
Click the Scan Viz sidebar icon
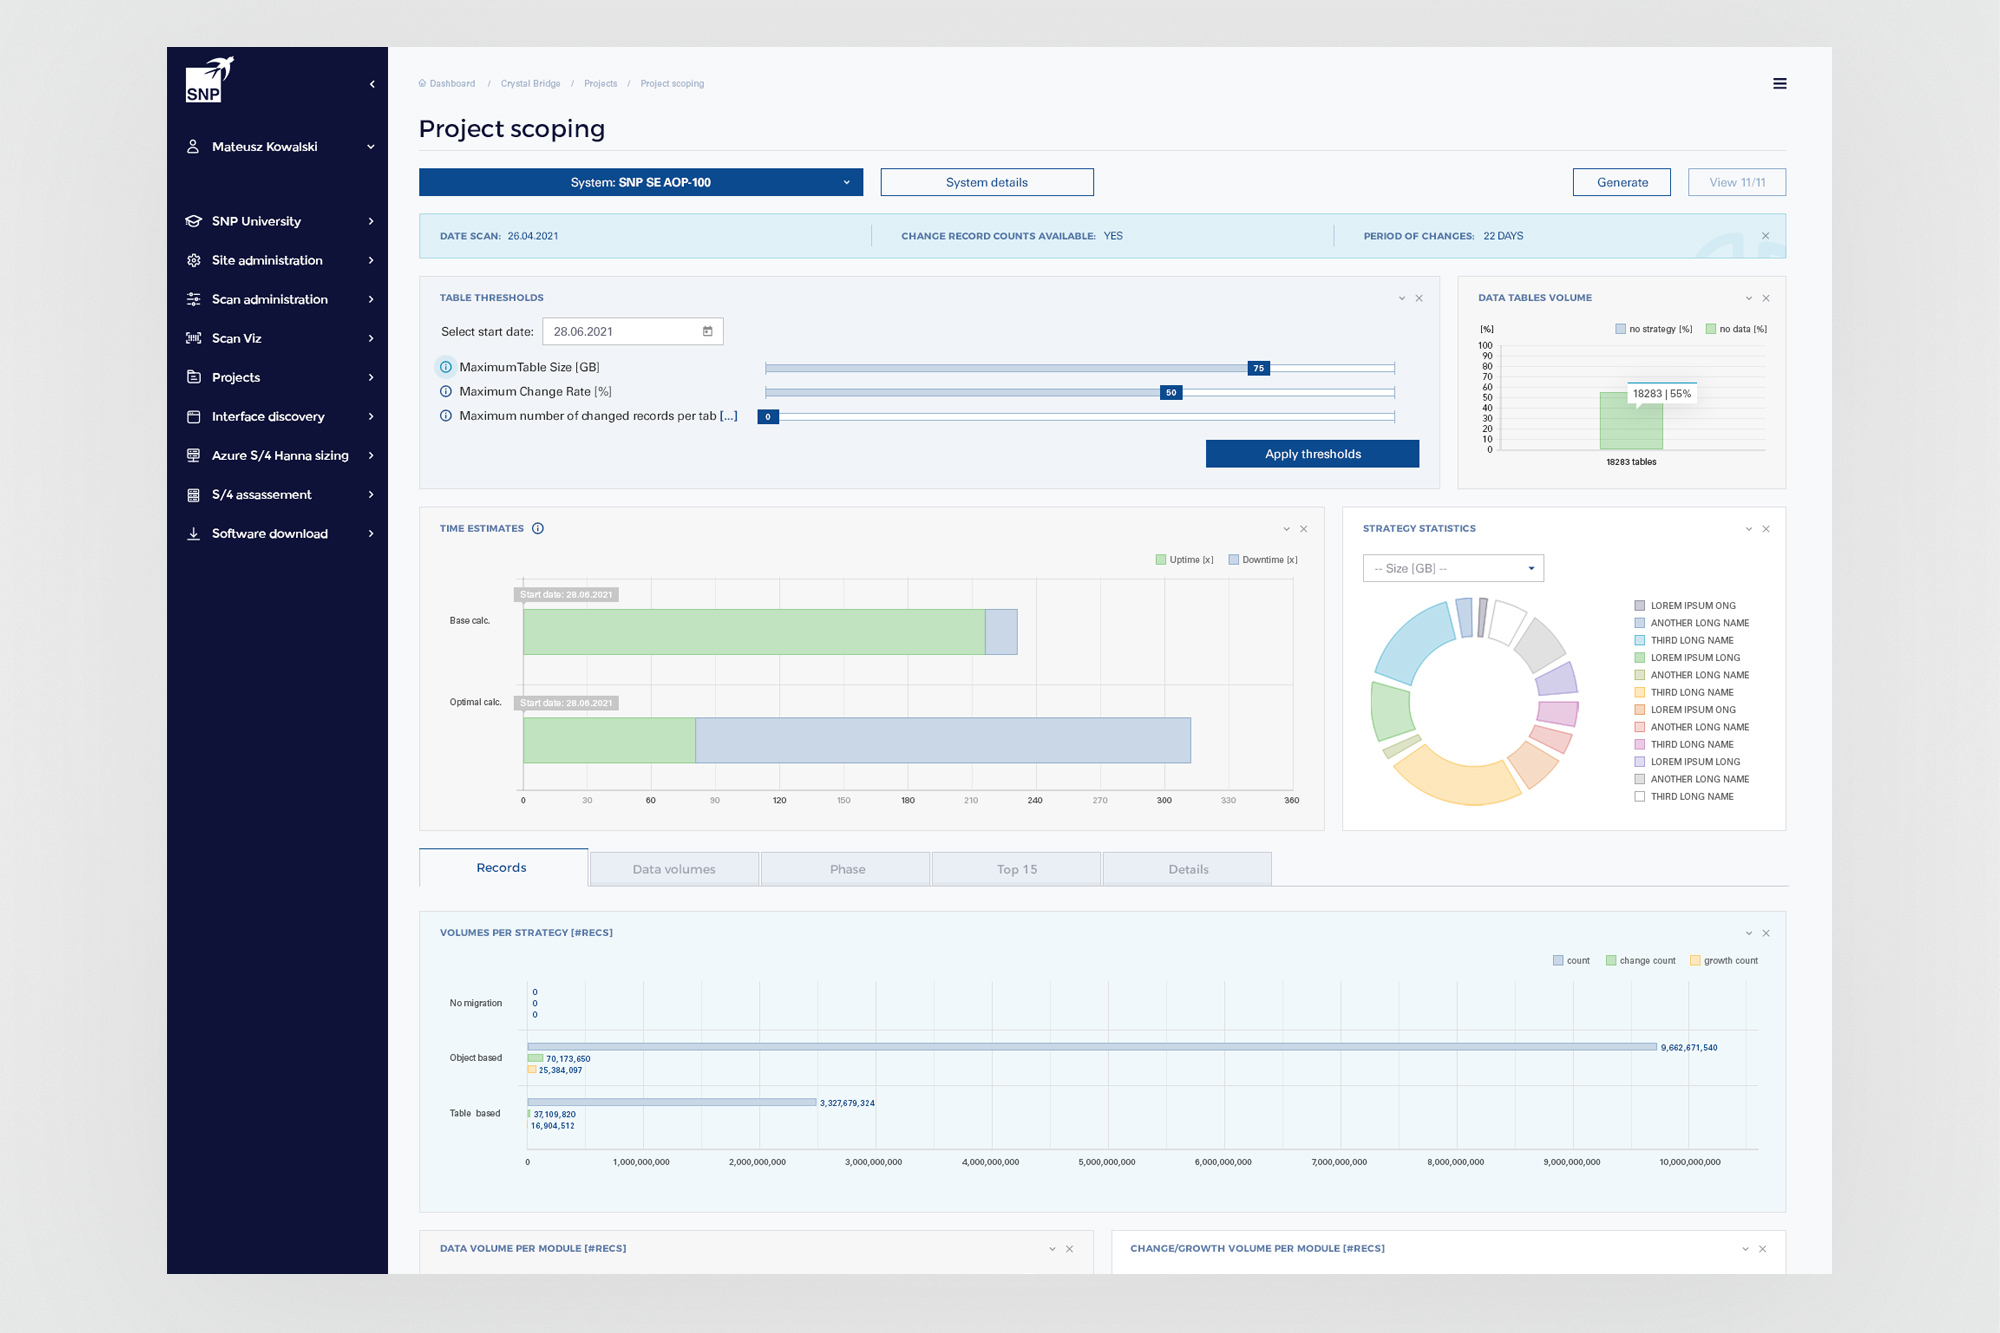click(x=193, y=338)
